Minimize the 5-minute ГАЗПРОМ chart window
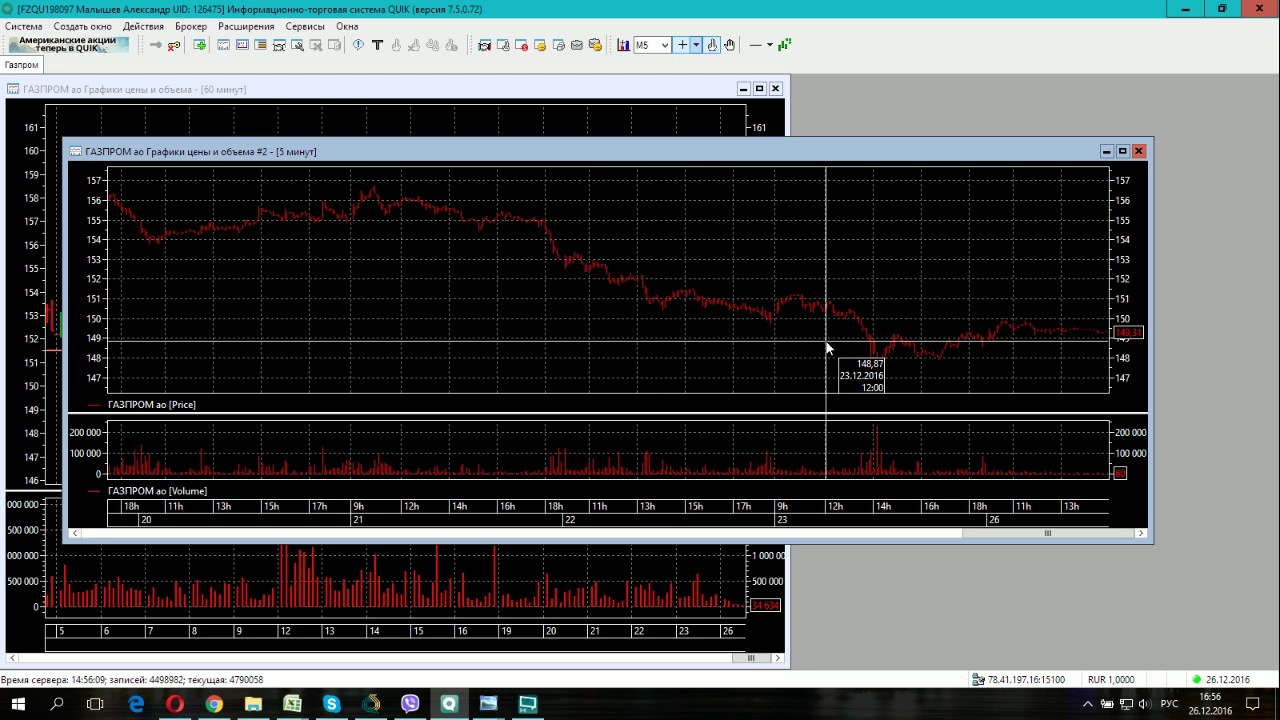The height and width of the screenshot is (720, 1280). click(1106, 151)
